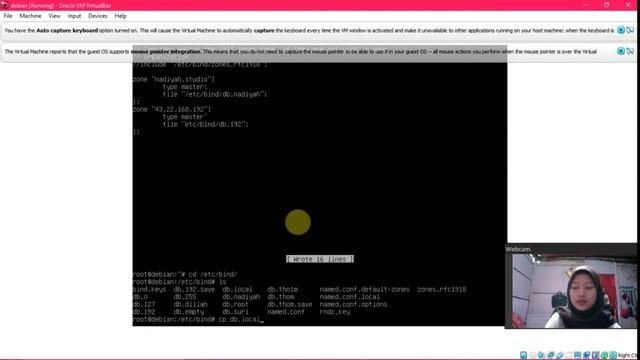This screenshot has height=360, width=640.
Task: Click the 'Wrote 16 lines' nano status message
Action: pos(320,259)
